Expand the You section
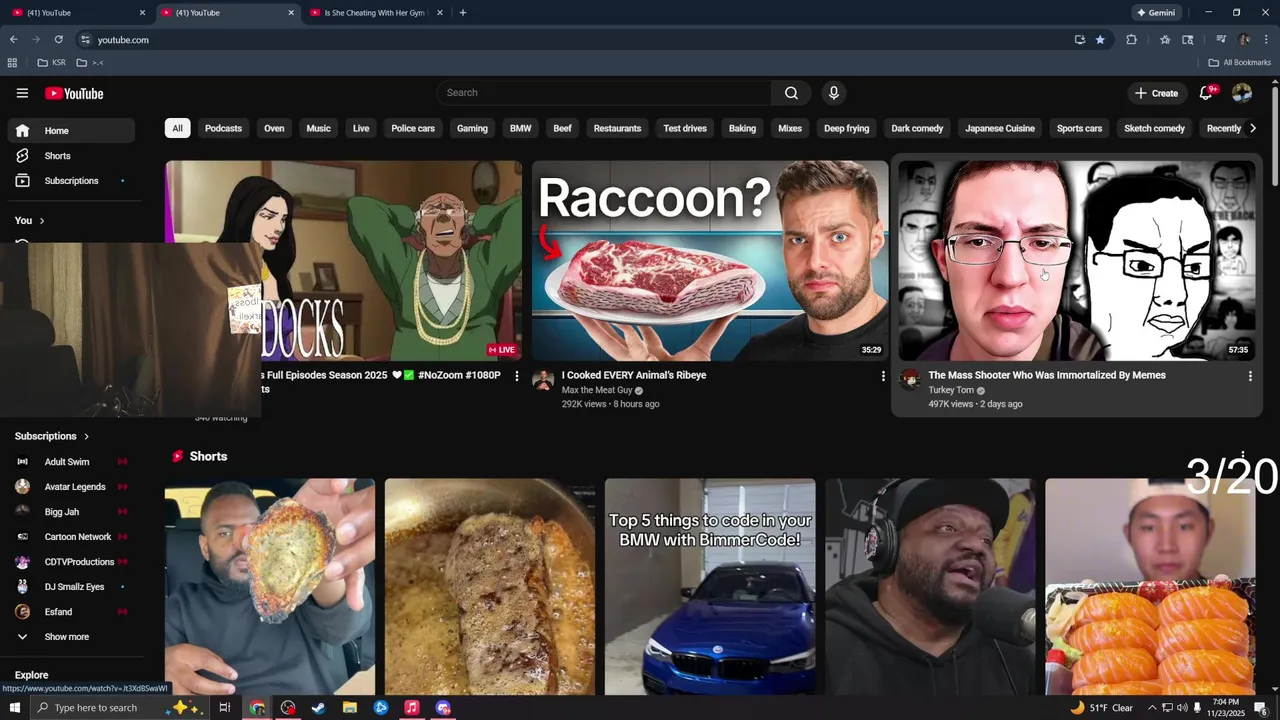This screenshot has height=720, width=1280. 30,220
